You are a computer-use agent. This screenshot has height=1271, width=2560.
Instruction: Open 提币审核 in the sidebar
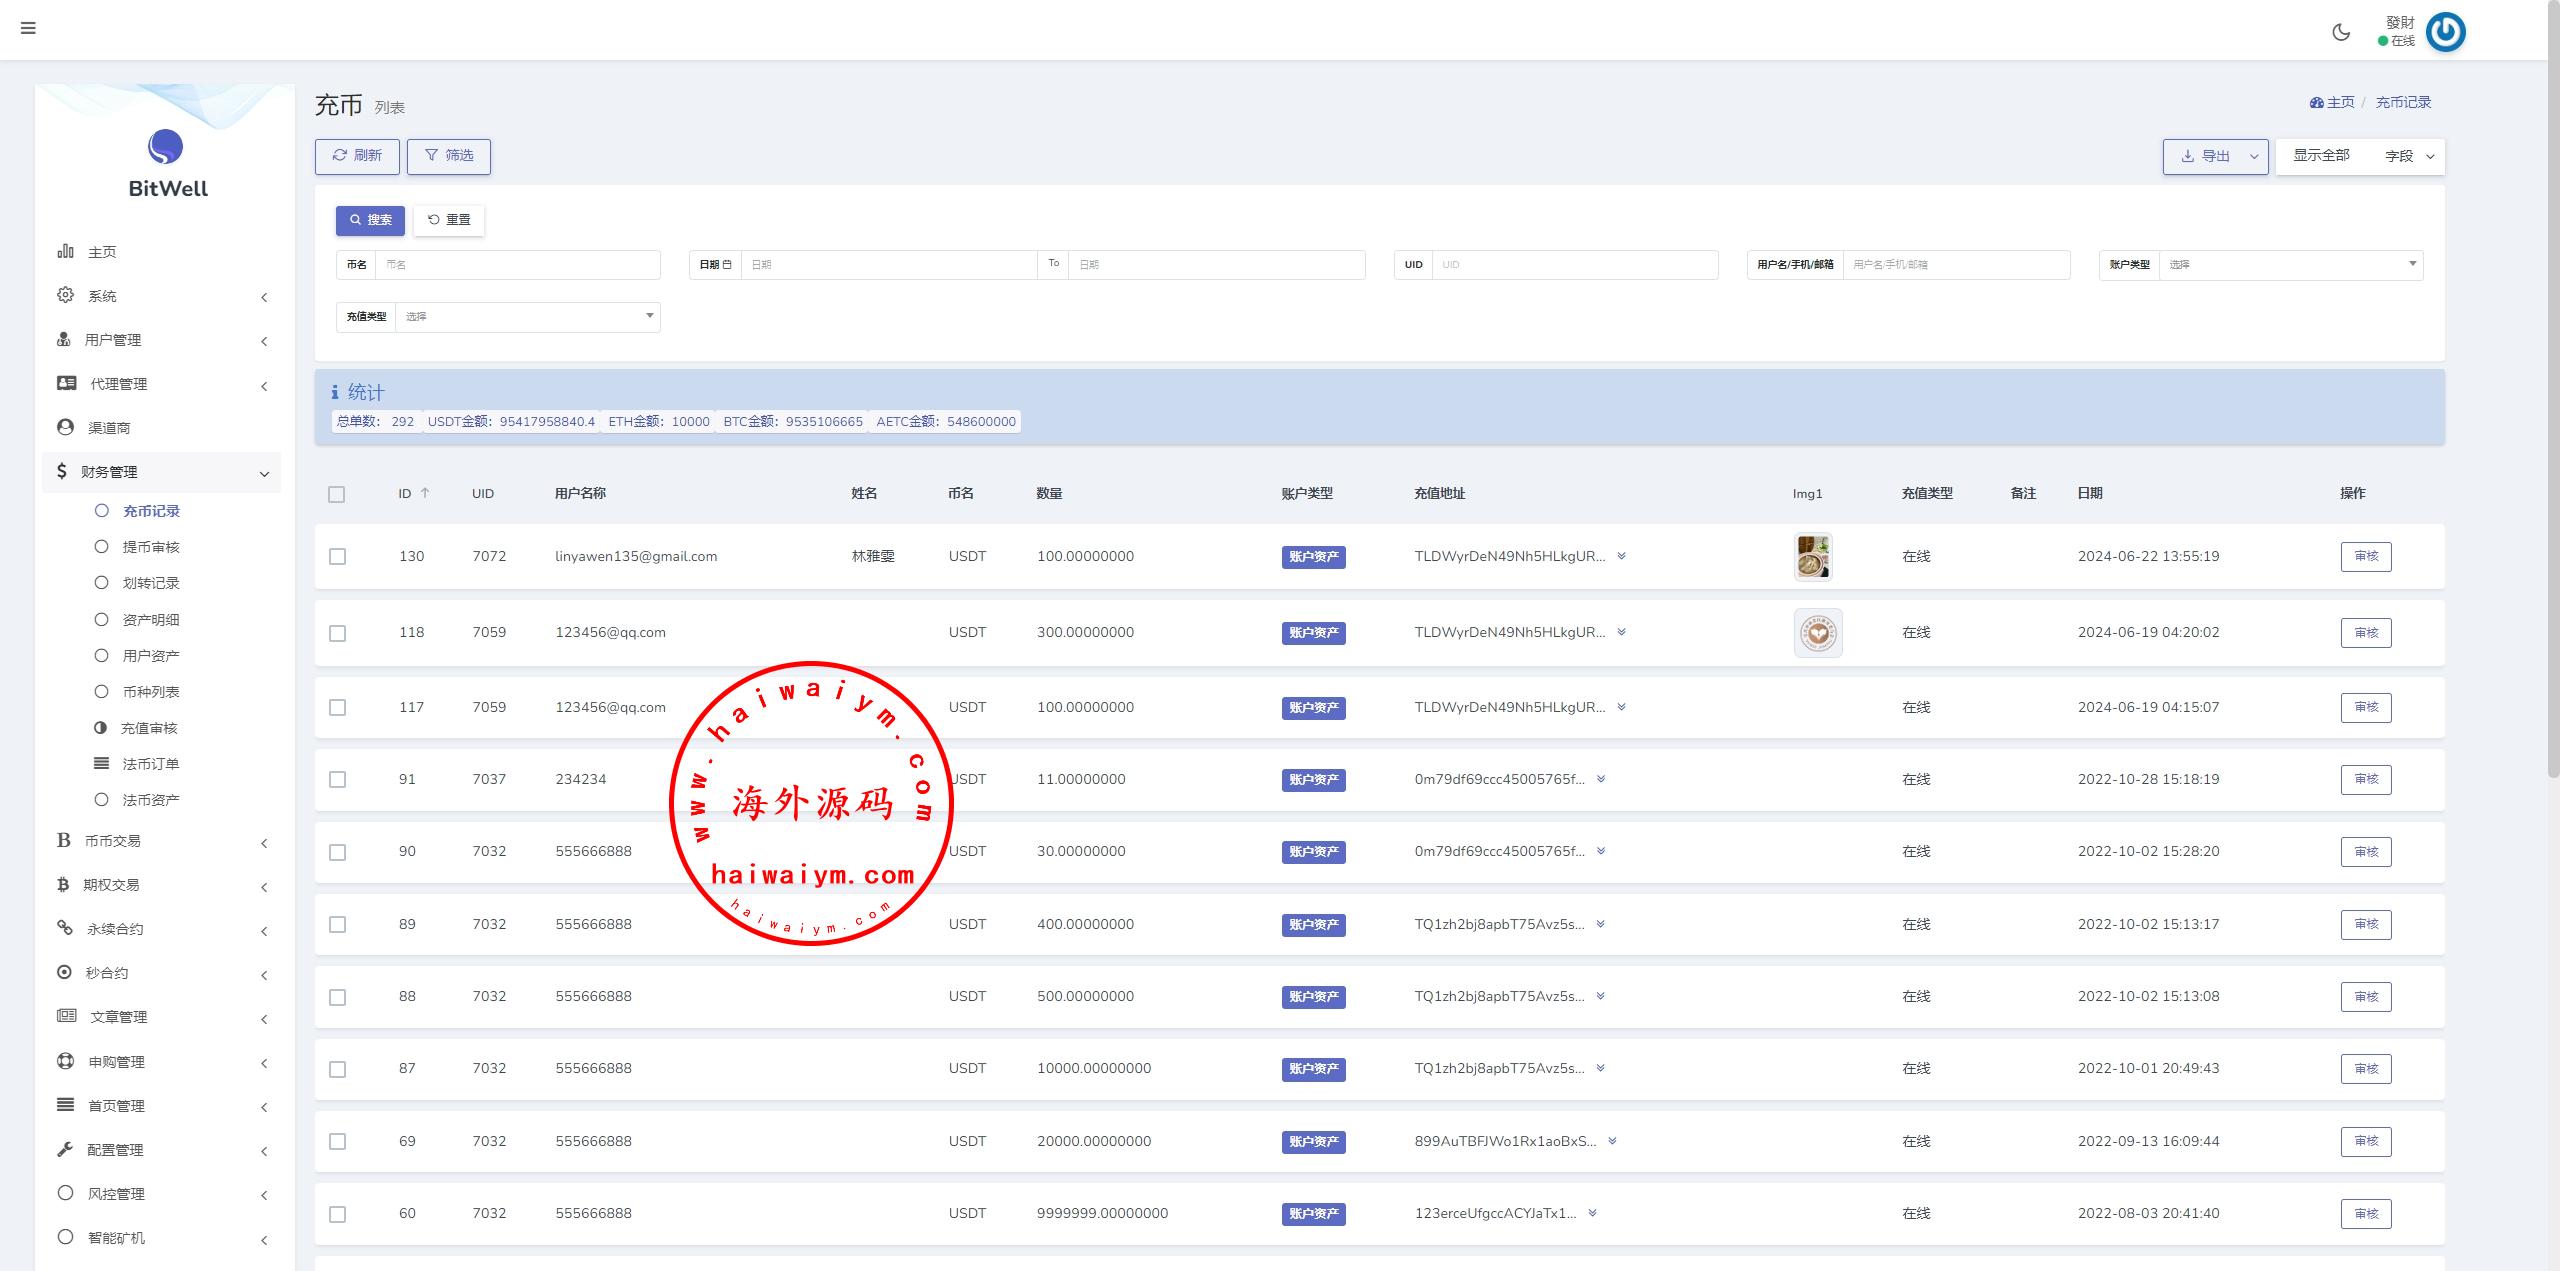(151, 547)
